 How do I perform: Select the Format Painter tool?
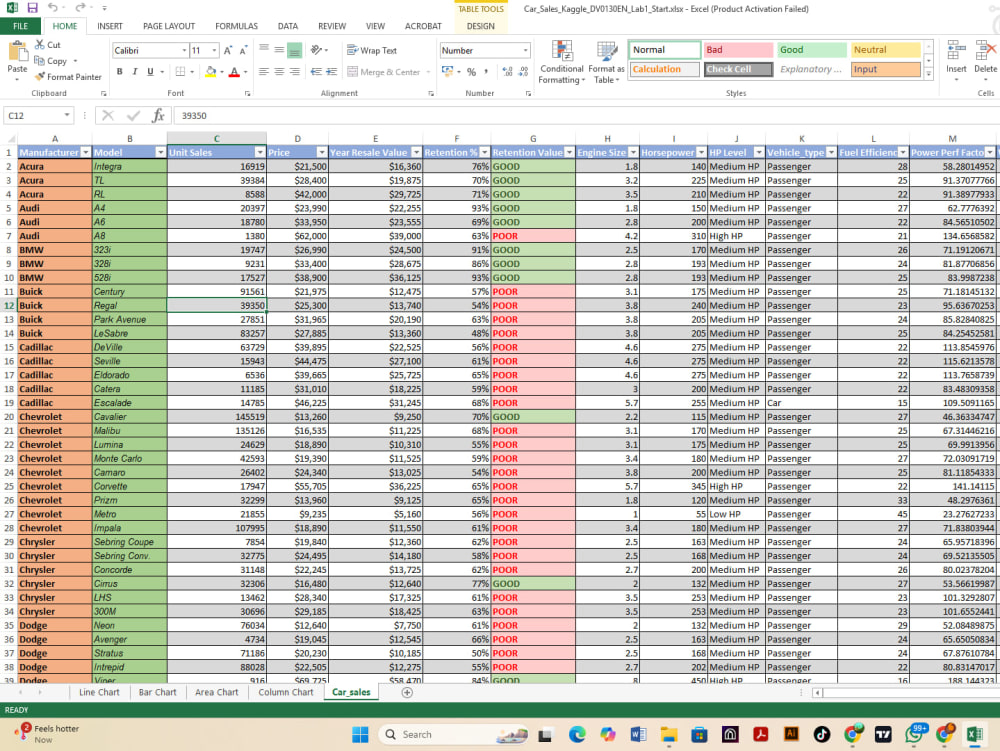click(68, 77)
